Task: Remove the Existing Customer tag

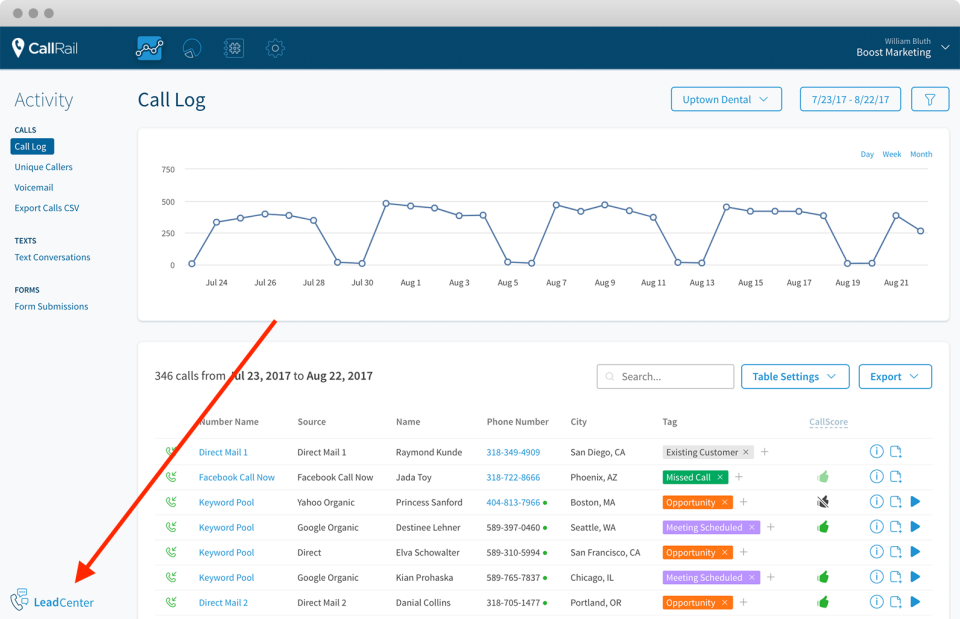Action: coord(746,452)
